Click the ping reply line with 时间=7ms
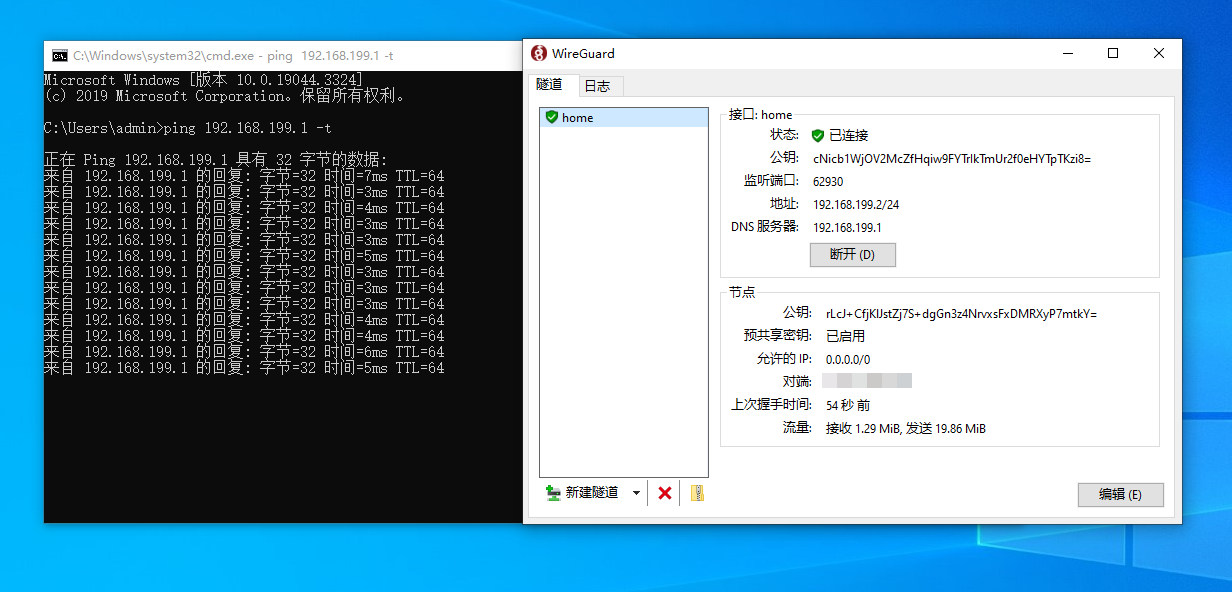The width and height of the screenshot is (1232, 592). (244, 176)
